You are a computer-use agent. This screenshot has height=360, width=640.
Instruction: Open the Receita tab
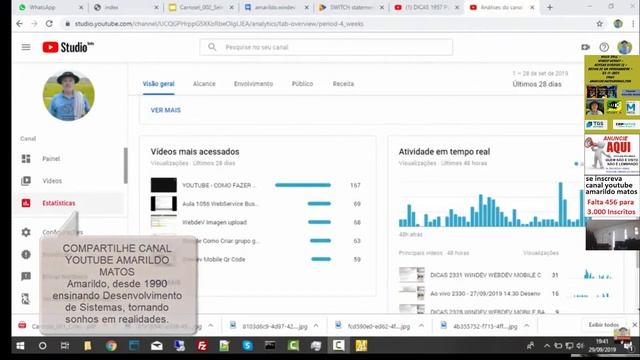pos(343,84)
